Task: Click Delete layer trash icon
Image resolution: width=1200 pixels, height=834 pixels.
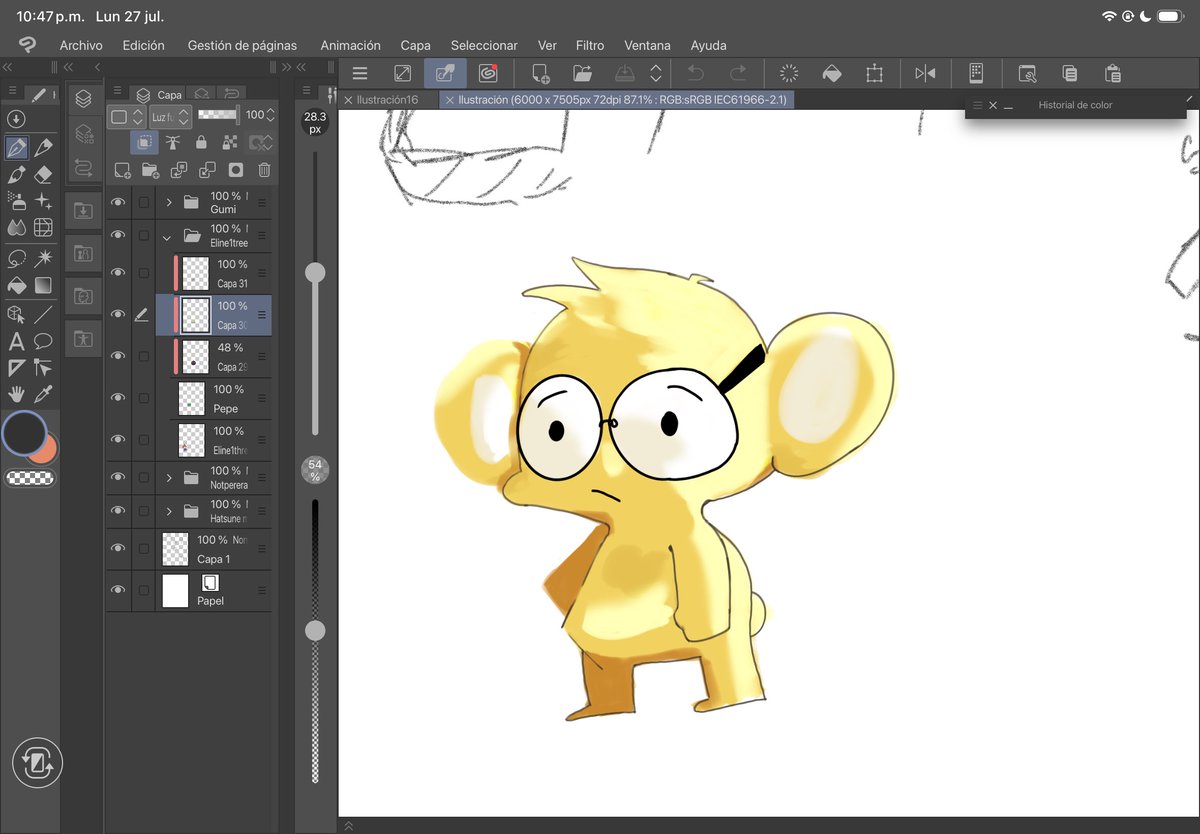Action: point(264,170)
